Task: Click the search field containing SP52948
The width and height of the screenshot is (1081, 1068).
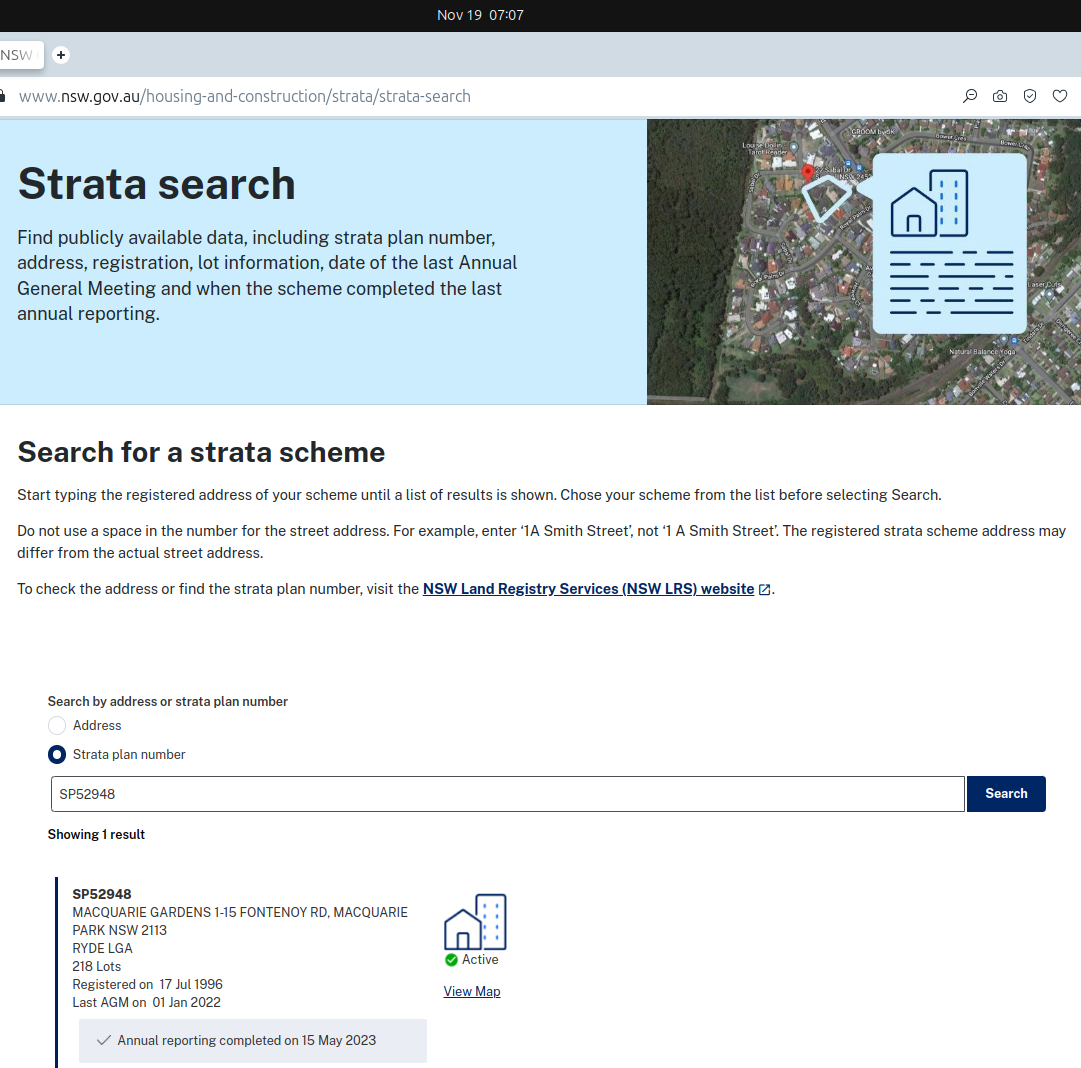Action: (507, 794)
